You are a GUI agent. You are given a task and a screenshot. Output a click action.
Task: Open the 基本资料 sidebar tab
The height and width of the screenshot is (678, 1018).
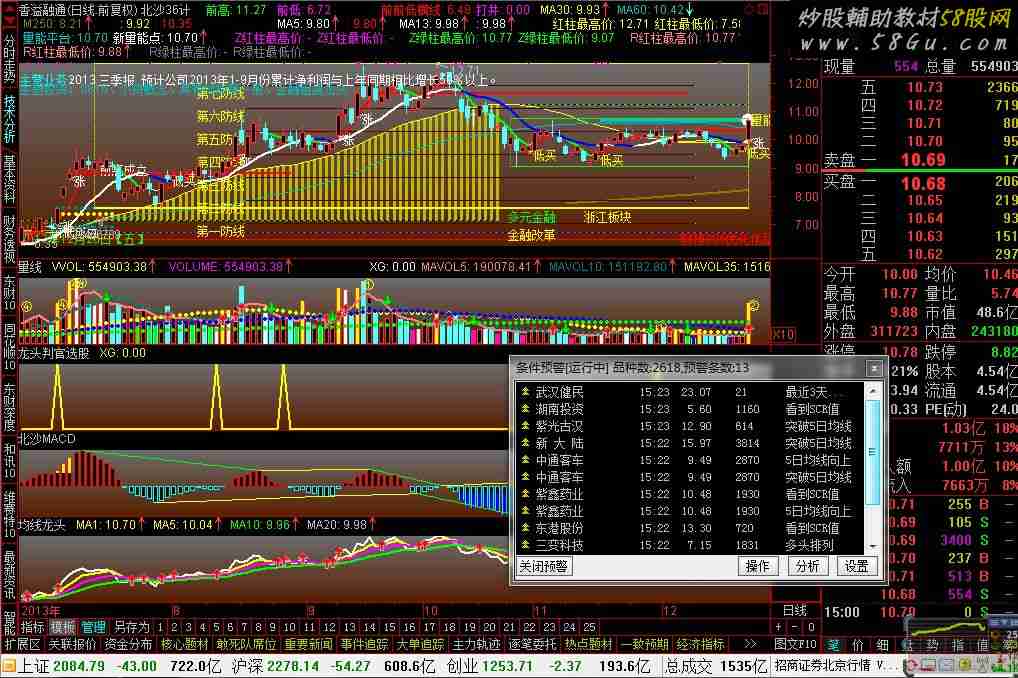pyautogui.click(x=9, y=179)
